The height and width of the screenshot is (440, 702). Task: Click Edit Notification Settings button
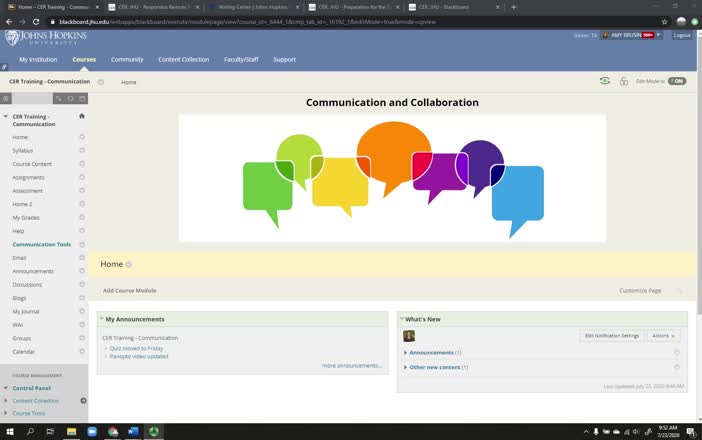tap(612, 336)
